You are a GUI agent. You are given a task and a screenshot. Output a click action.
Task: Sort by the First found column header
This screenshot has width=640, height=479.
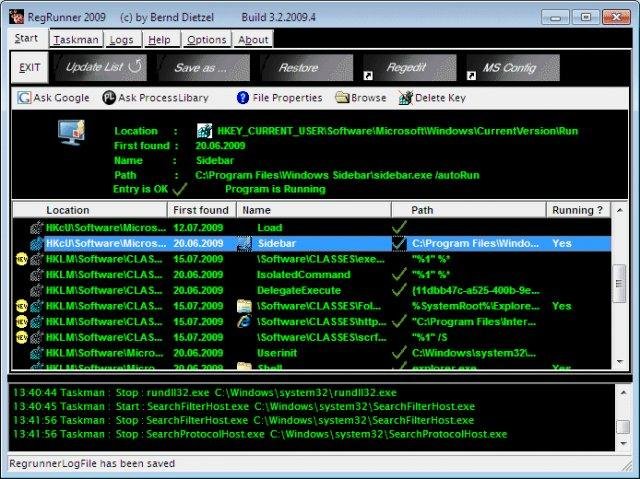(x=202, y=210)
